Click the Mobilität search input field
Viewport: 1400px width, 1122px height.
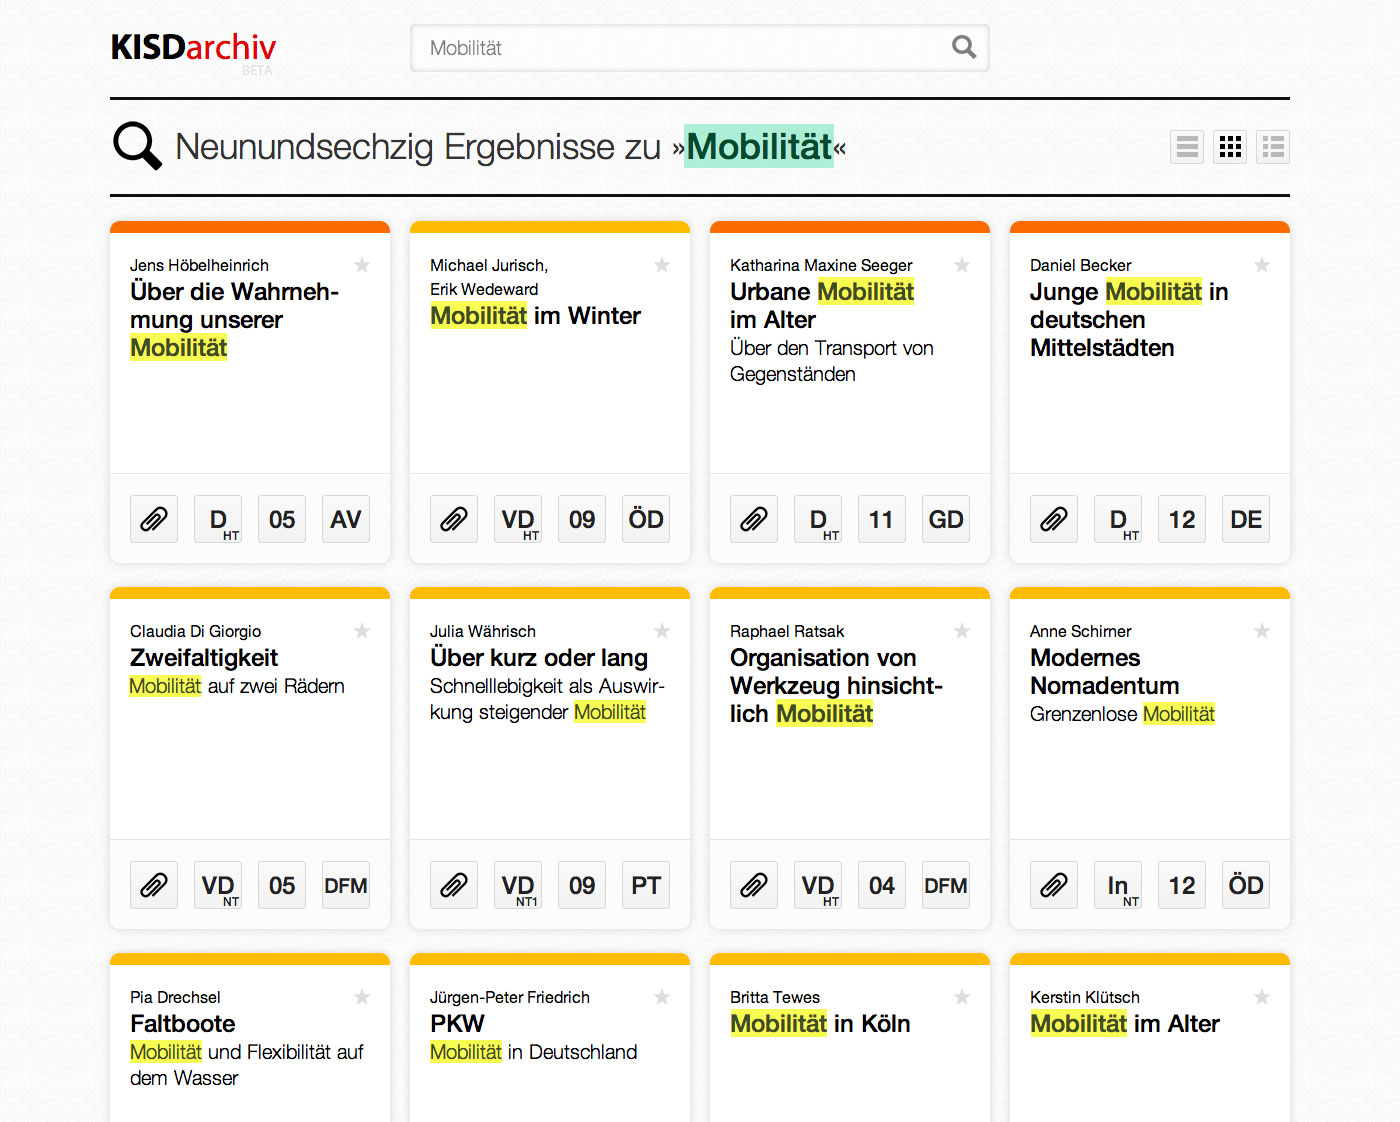click(x=680, y=48)
